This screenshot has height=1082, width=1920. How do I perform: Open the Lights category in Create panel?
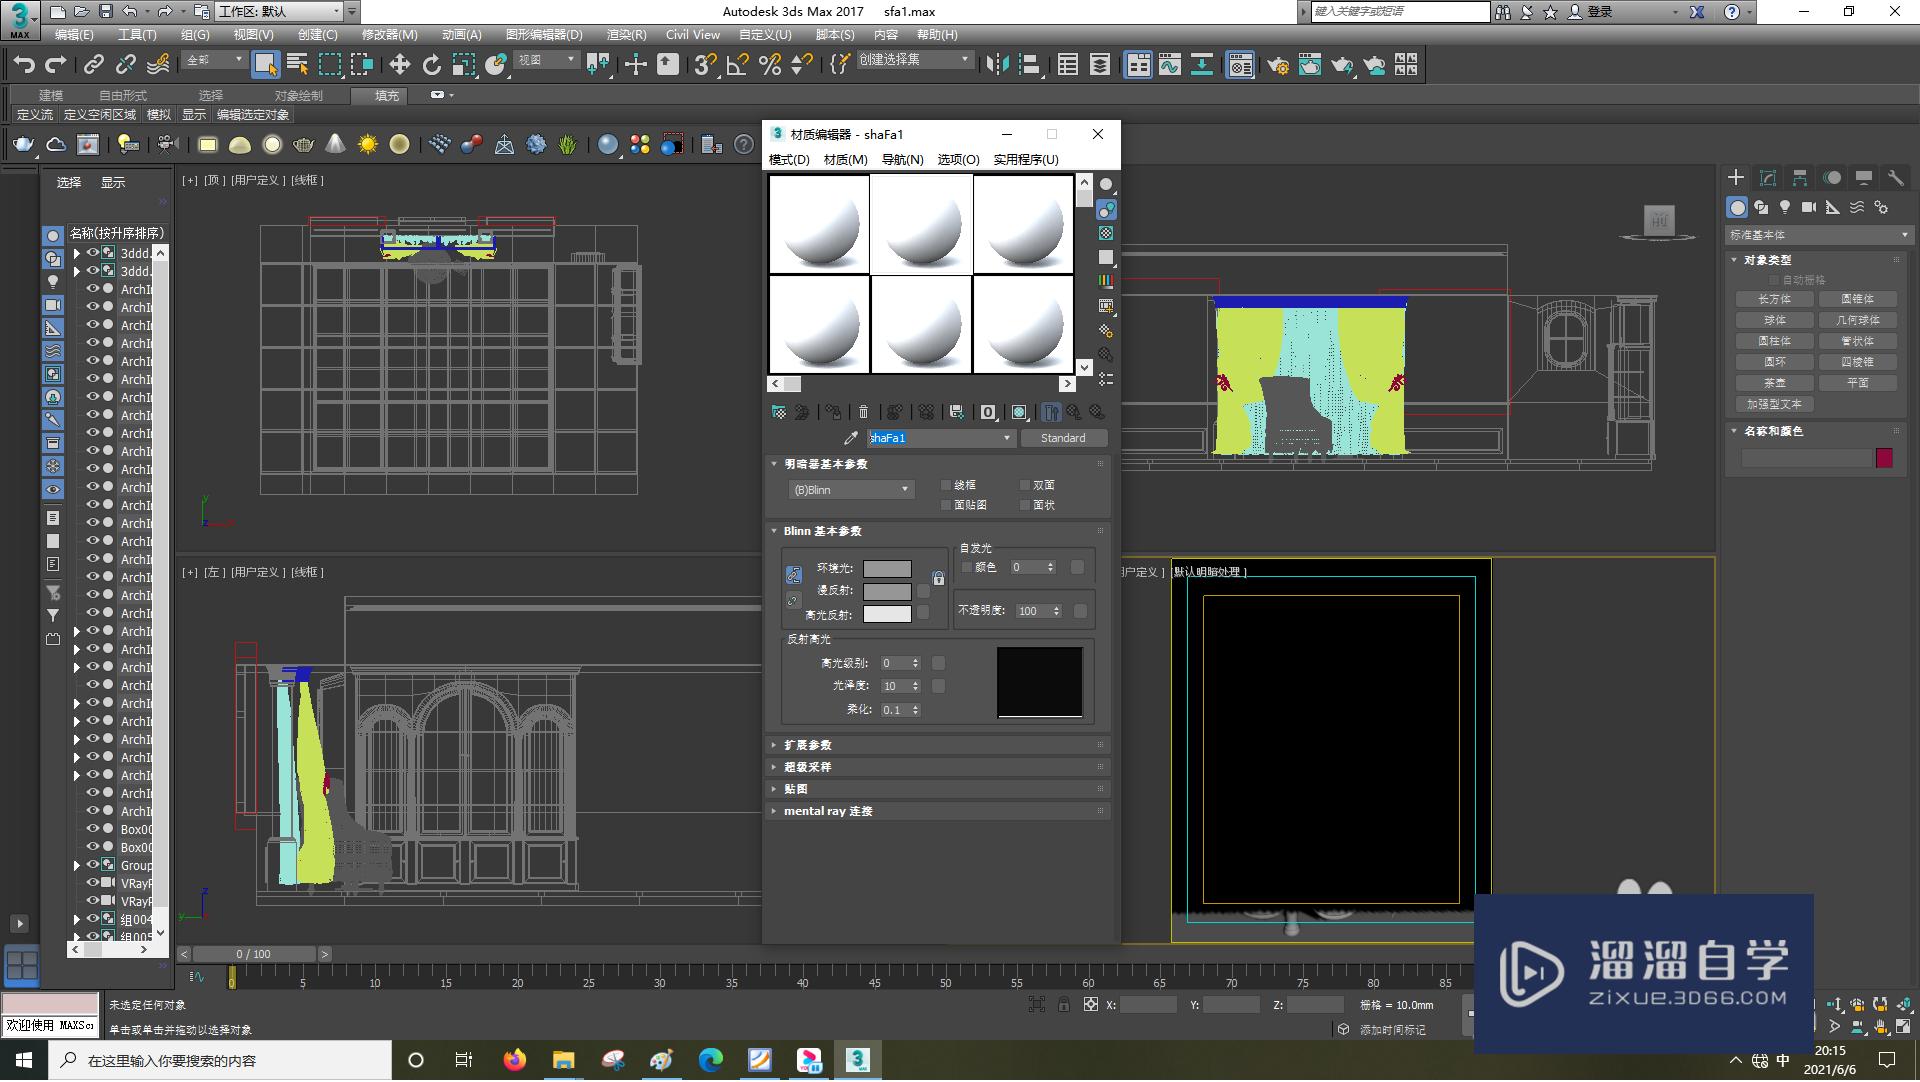coord(1785,207)
